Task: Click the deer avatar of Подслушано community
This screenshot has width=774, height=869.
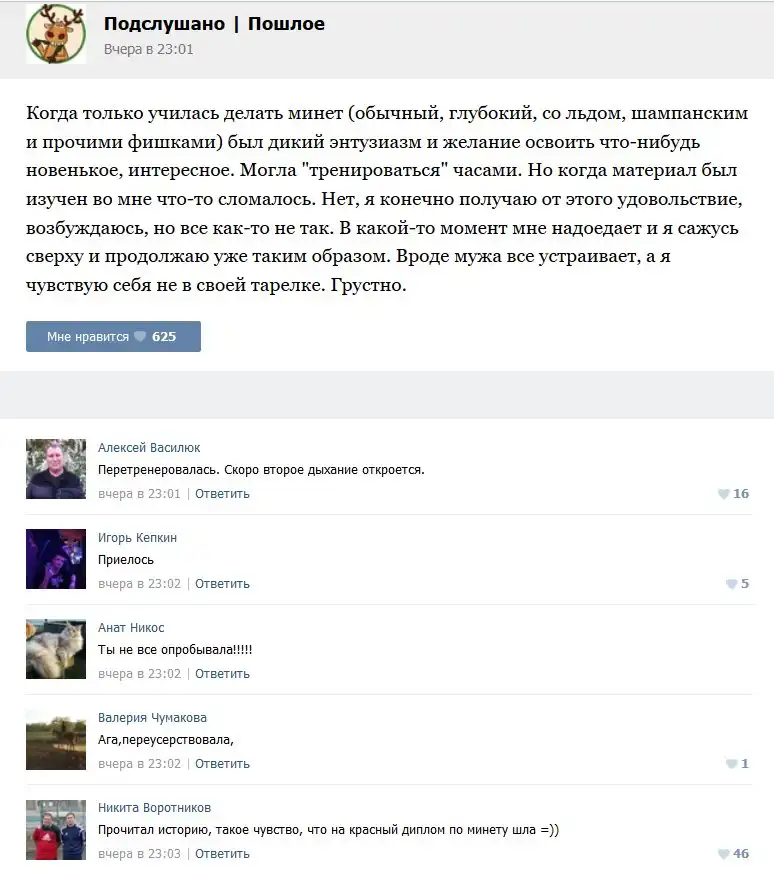Action: (56, 34)
